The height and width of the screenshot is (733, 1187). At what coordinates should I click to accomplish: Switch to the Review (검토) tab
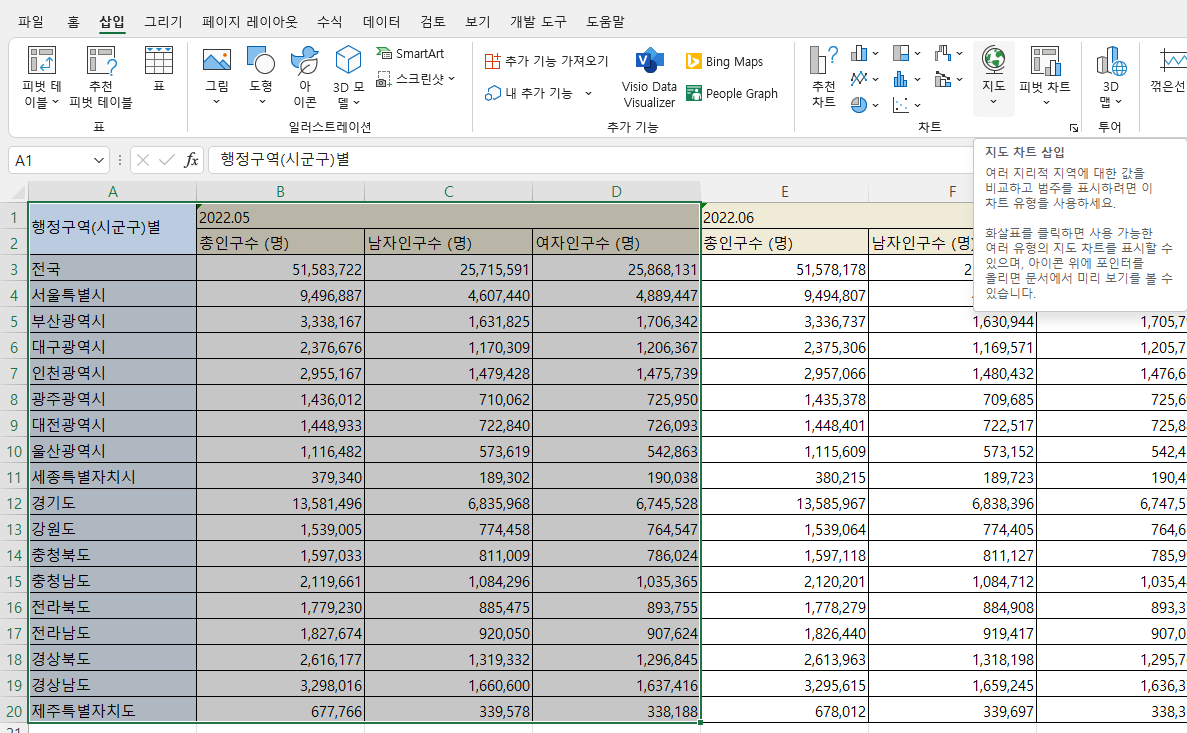[433, 22]
